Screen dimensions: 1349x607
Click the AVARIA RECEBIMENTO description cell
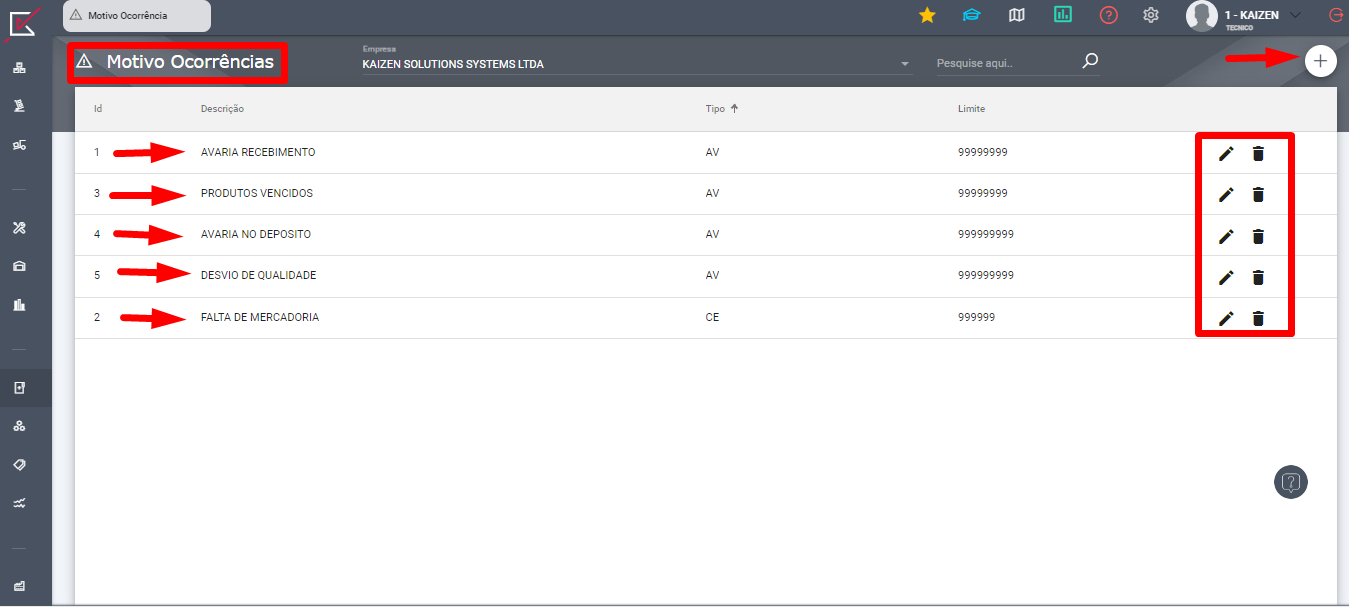[258, 152]
